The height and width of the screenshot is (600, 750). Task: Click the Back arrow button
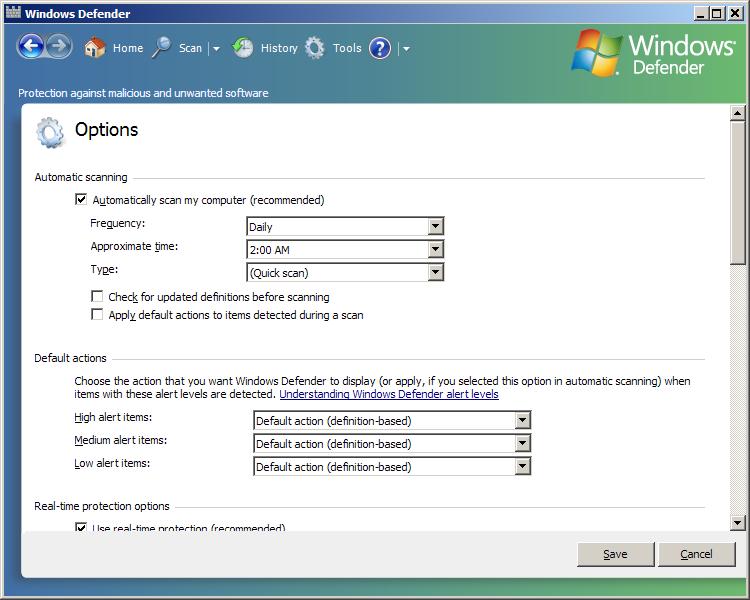coord(31,47)
